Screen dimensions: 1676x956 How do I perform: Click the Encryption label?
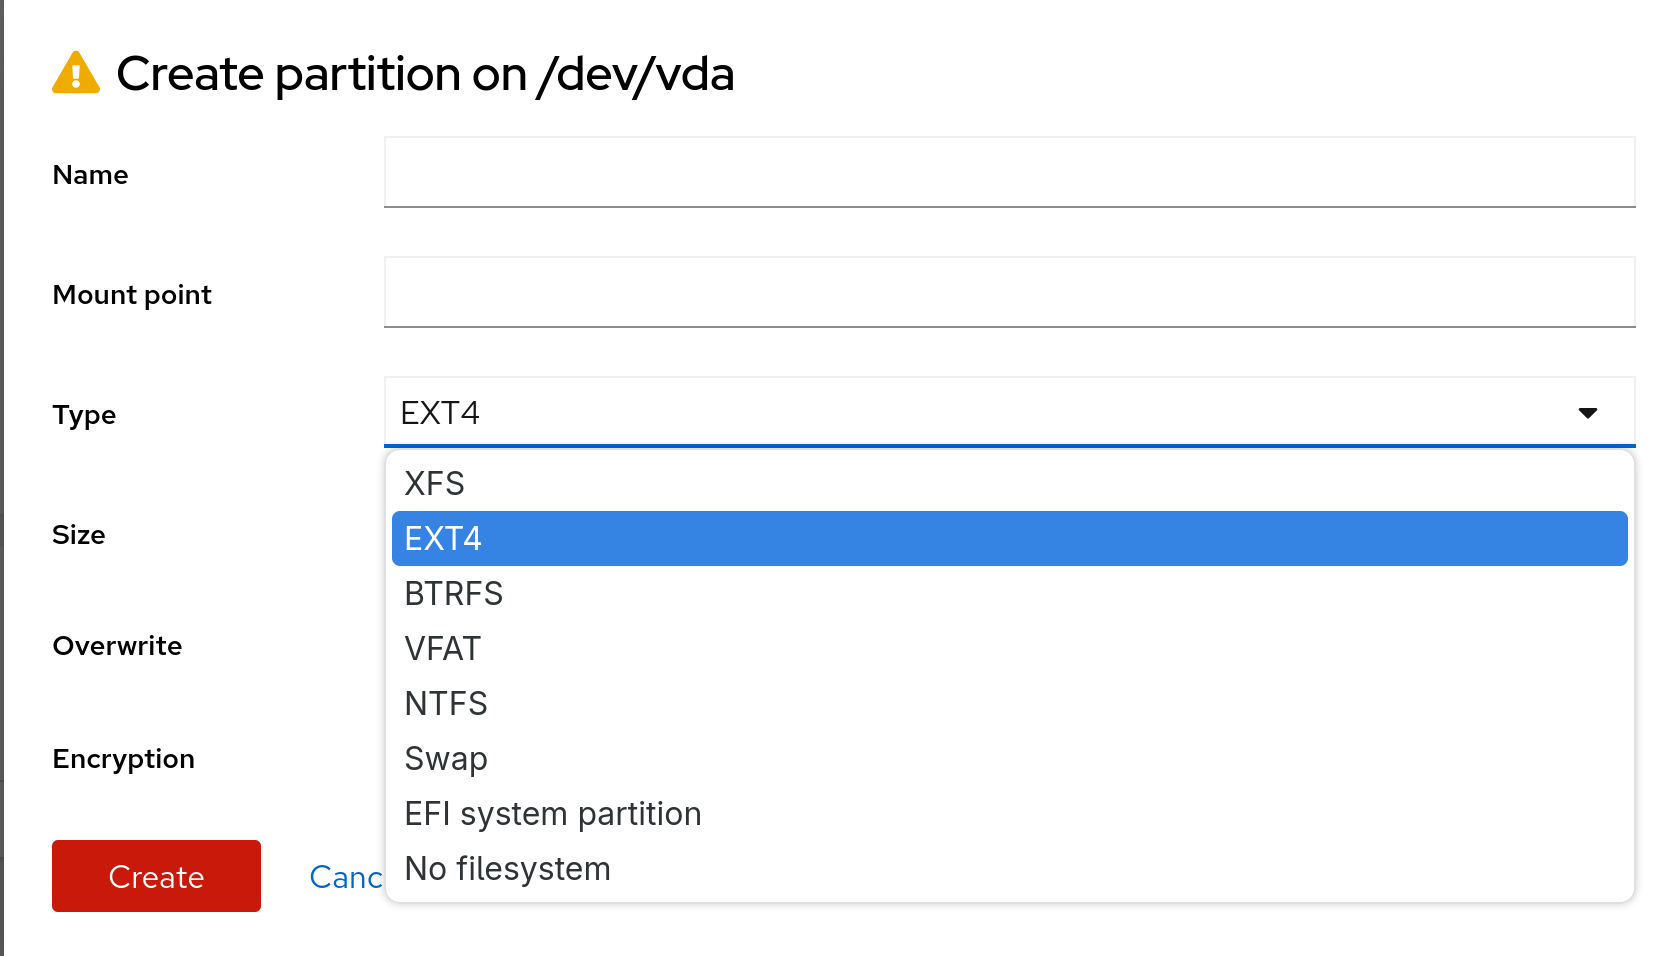click(123, 759)
